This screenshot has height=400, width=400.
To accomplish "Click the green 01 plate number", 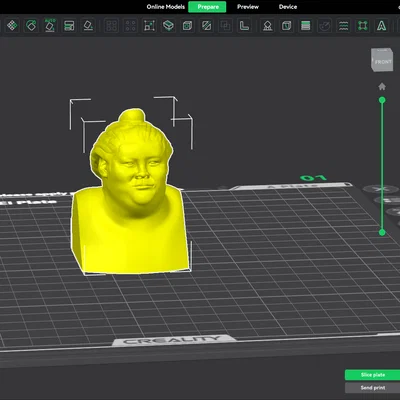I will [x=313, y=178].
